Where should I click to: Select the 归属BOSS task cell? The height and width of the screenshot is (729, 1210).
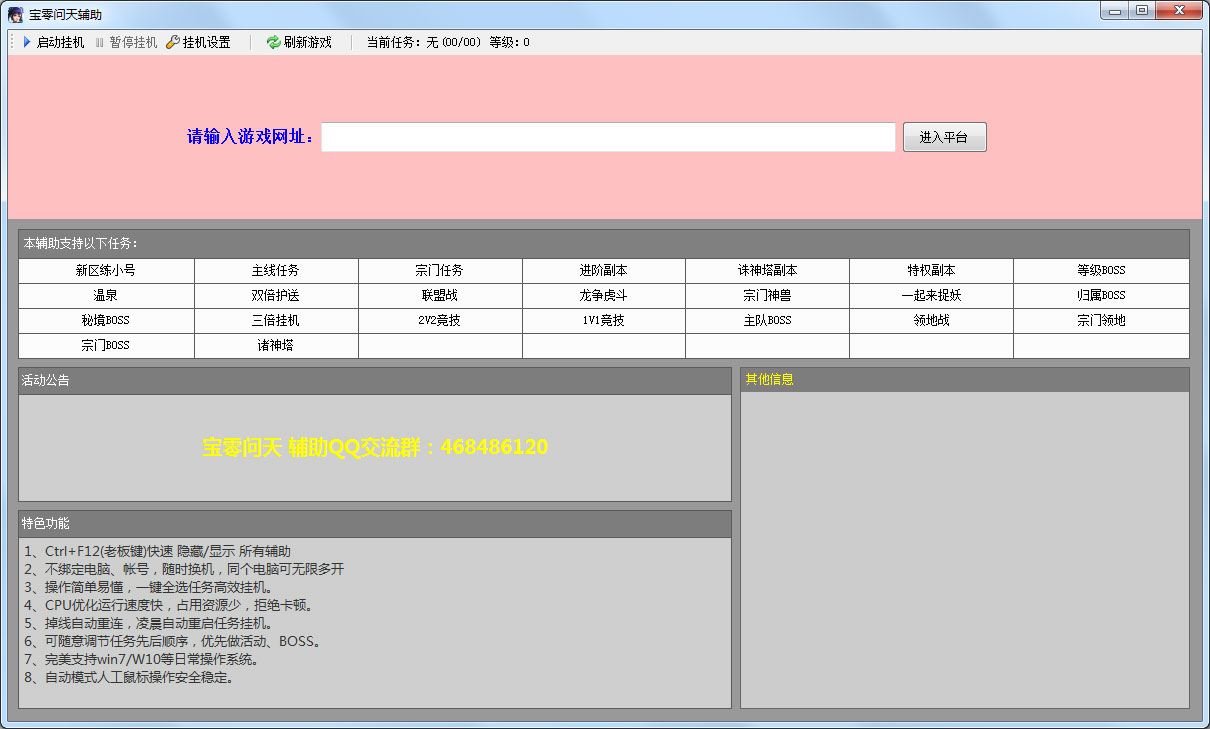1102,296
